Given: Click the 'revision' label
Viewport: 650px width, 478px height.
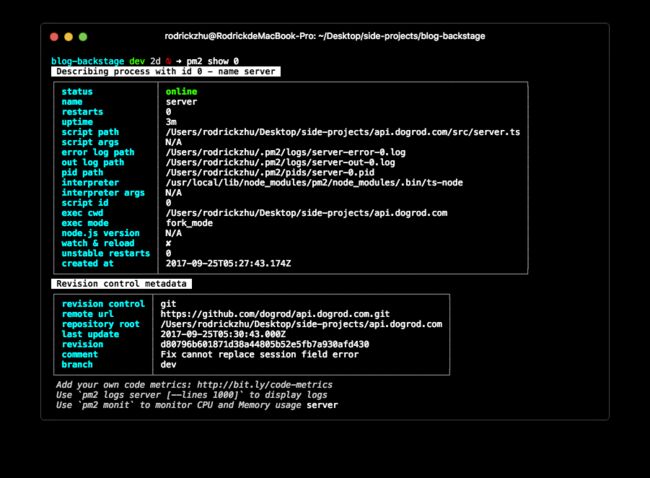Looking at the screenshot, I should (82, 345).
